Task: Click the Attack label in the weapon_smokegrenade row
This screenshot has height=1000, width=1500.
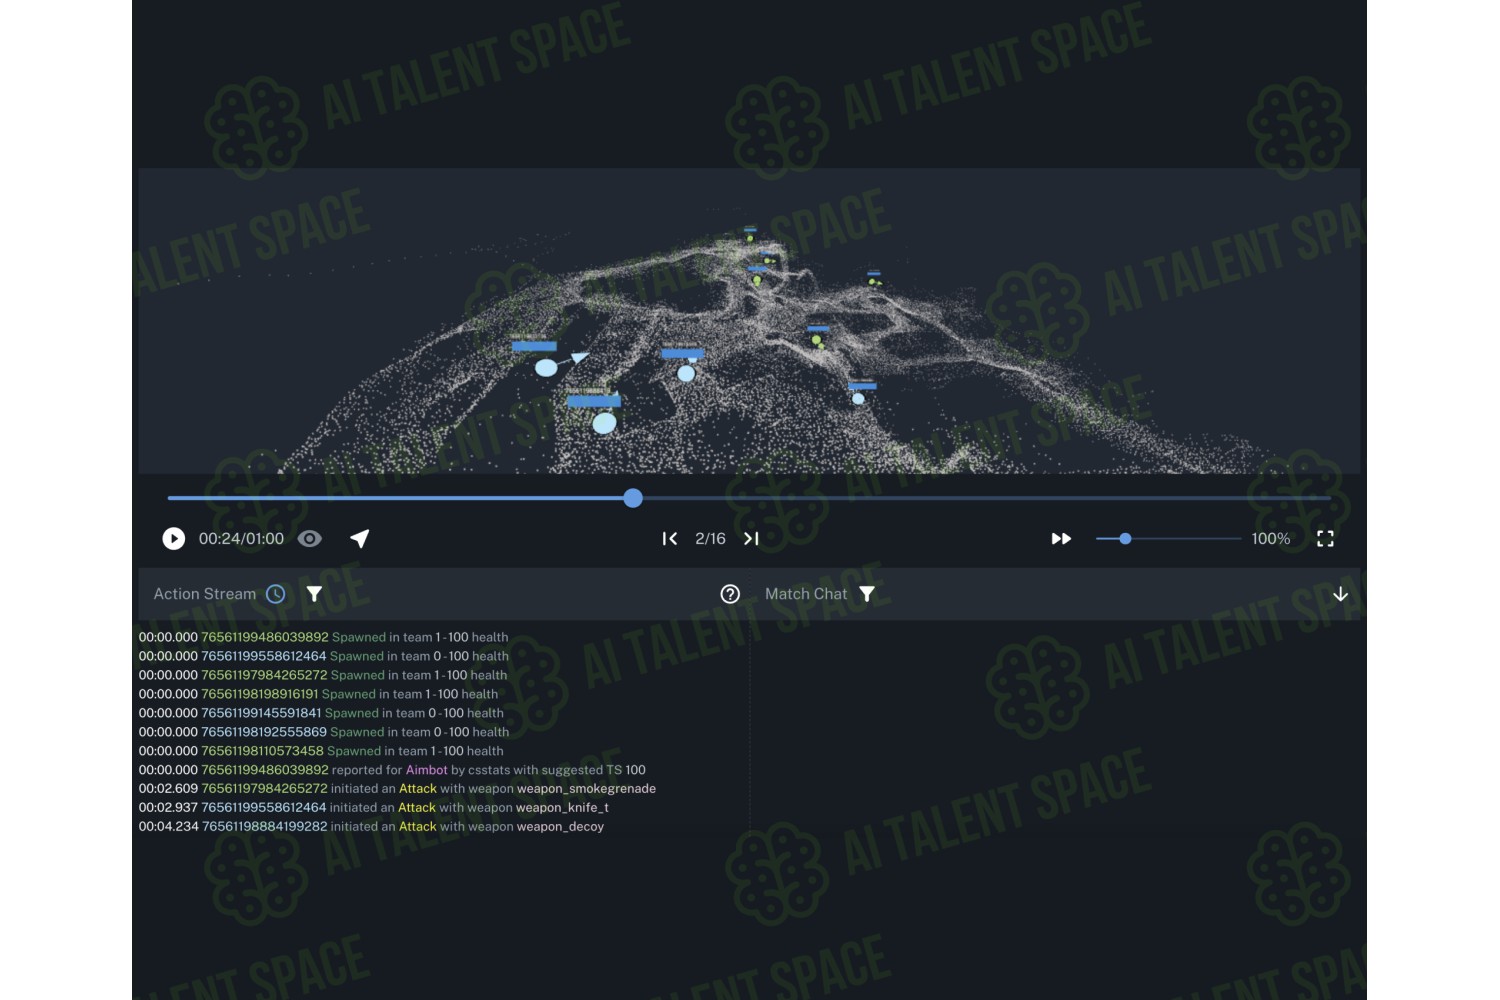Action: 418,789
